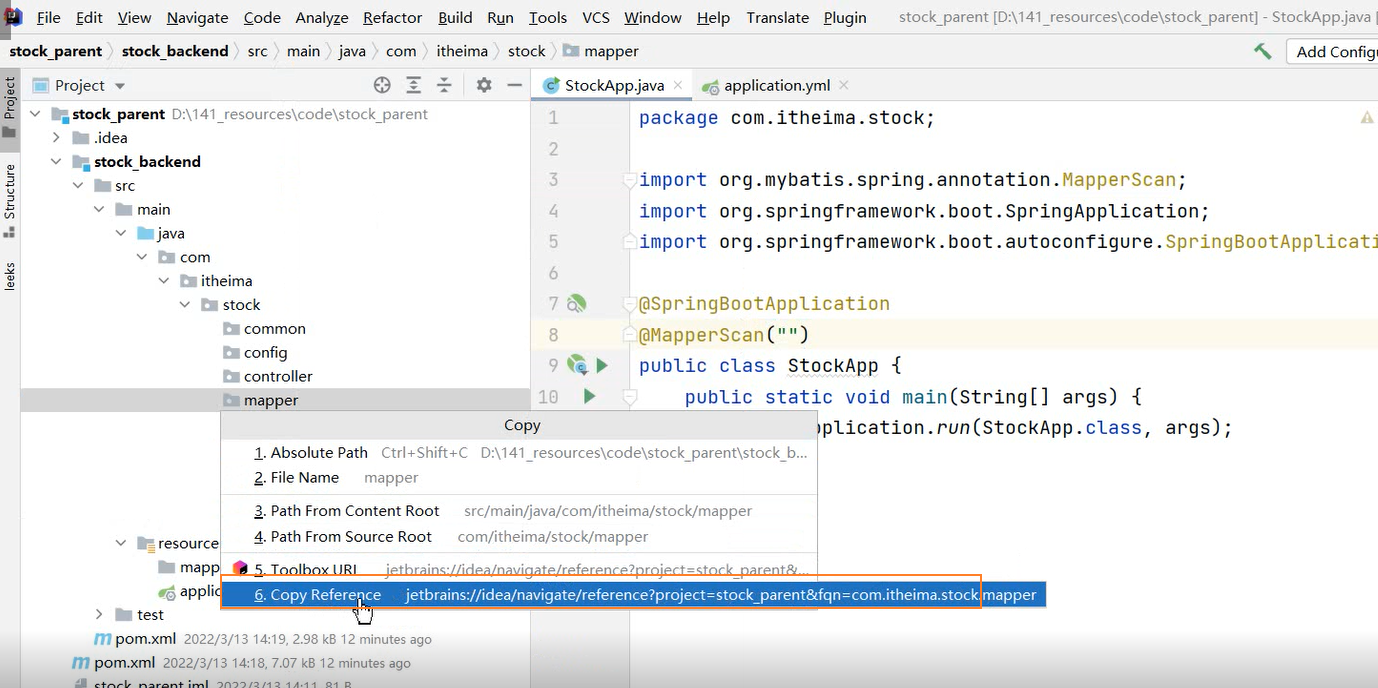Click the build hammer icon
The image size is (1378, 688).
[1263, 51]
